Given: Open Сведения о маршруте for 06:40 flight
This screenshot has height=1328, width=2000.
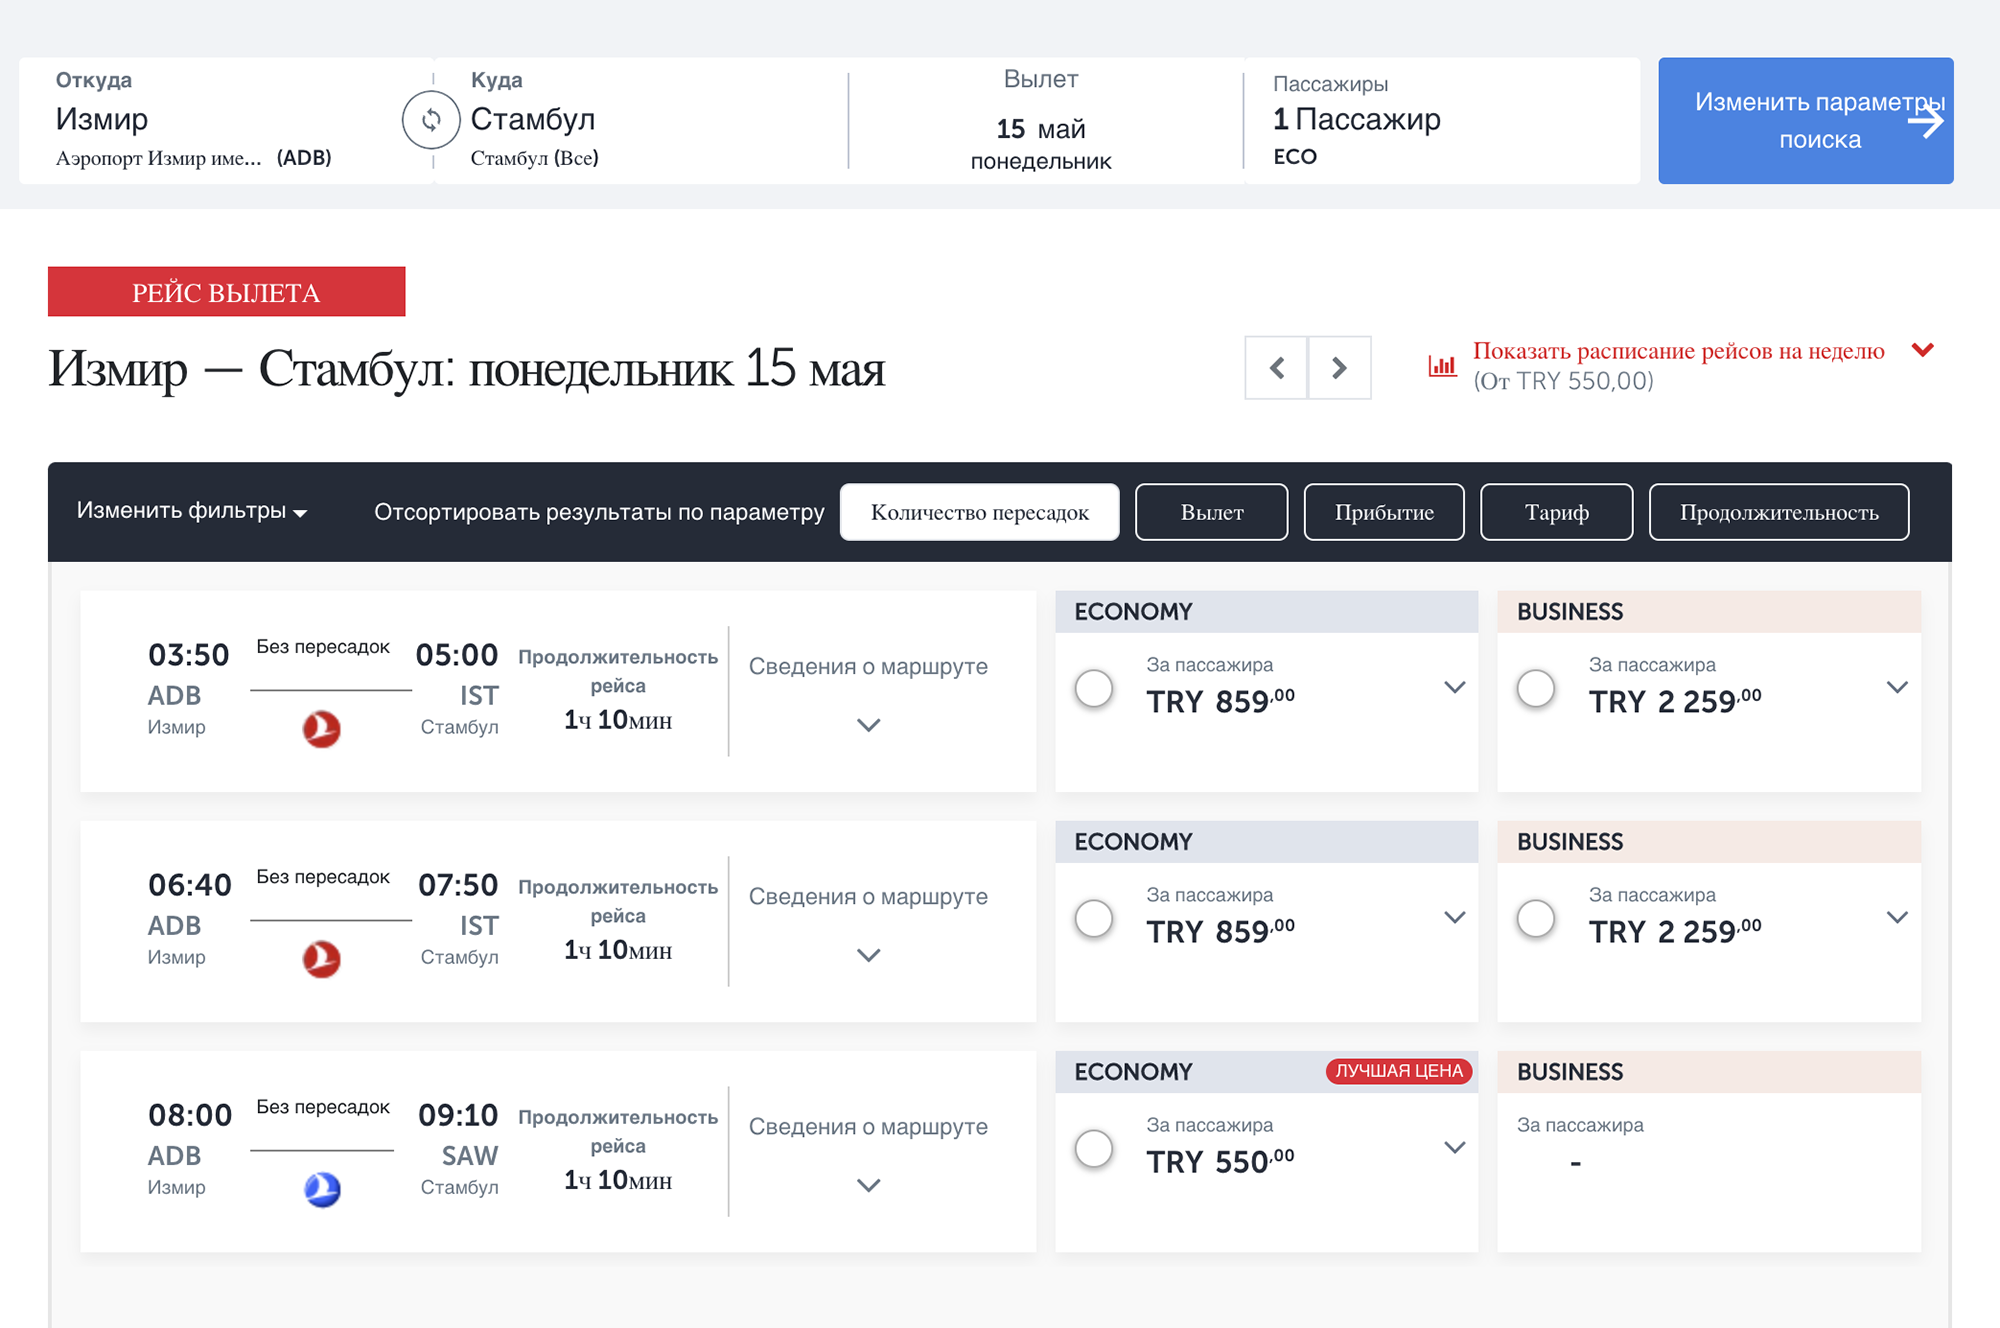Looking at the screenshot, I should pyautogui.click(x=868, y=896).
